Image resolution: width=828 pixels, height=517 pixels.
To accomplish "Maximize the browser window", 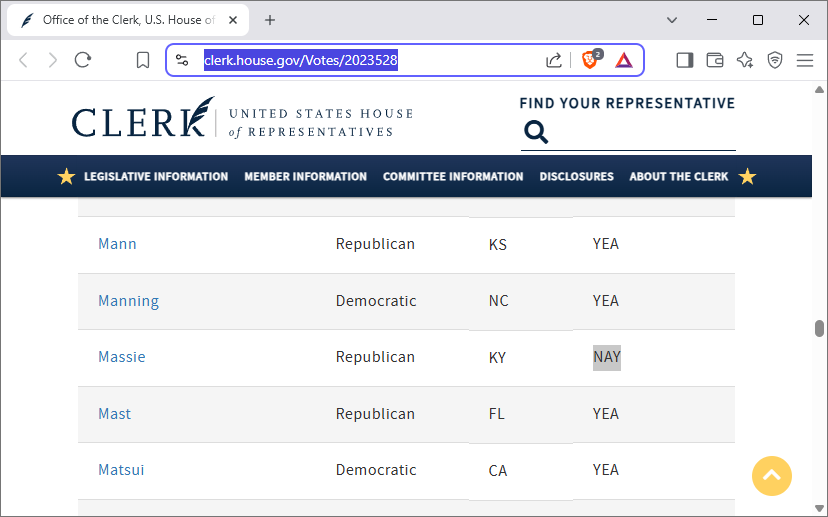I will point(758,20).
